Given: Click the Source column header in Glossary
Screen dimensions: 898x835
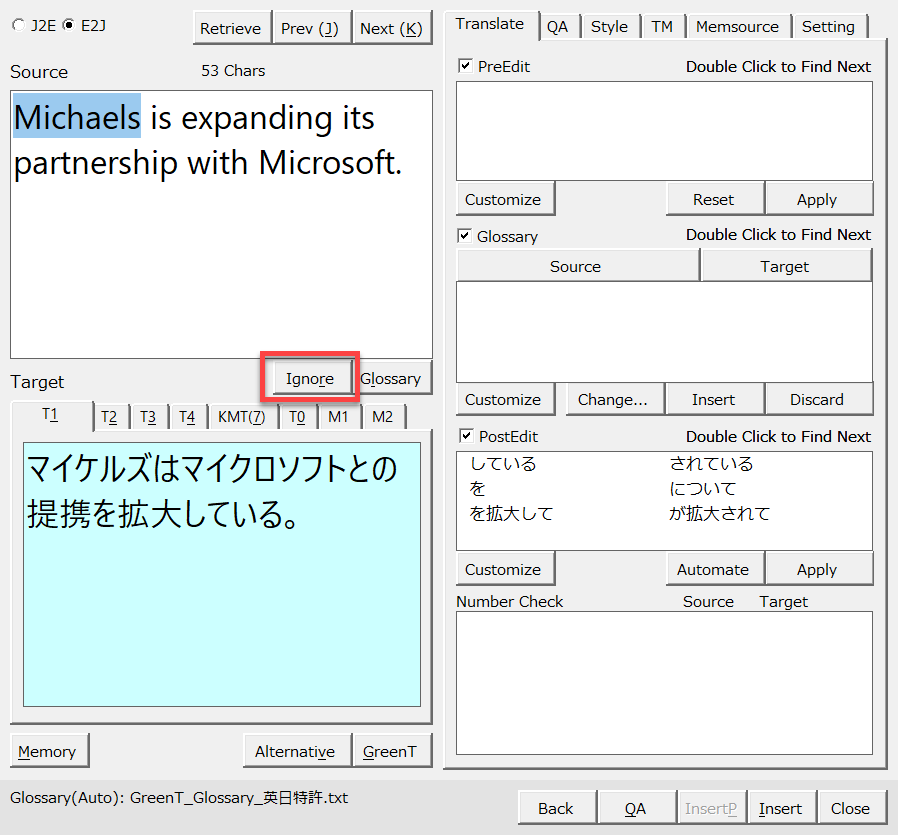Looking at the screenshot, I should (x=576, y=266).
